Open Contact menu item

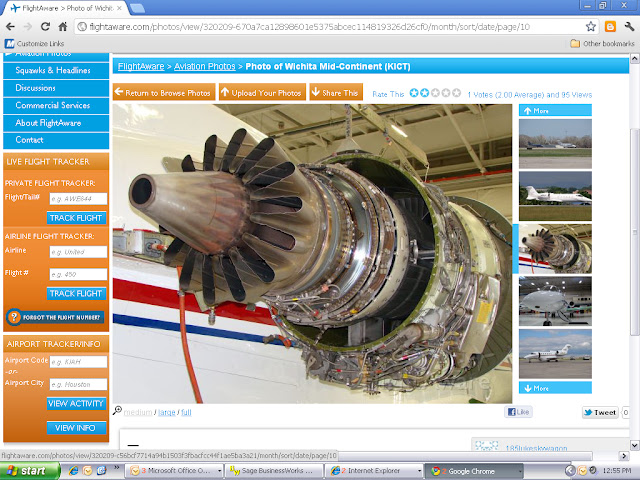pyautogui.click(x=56, y=140)
